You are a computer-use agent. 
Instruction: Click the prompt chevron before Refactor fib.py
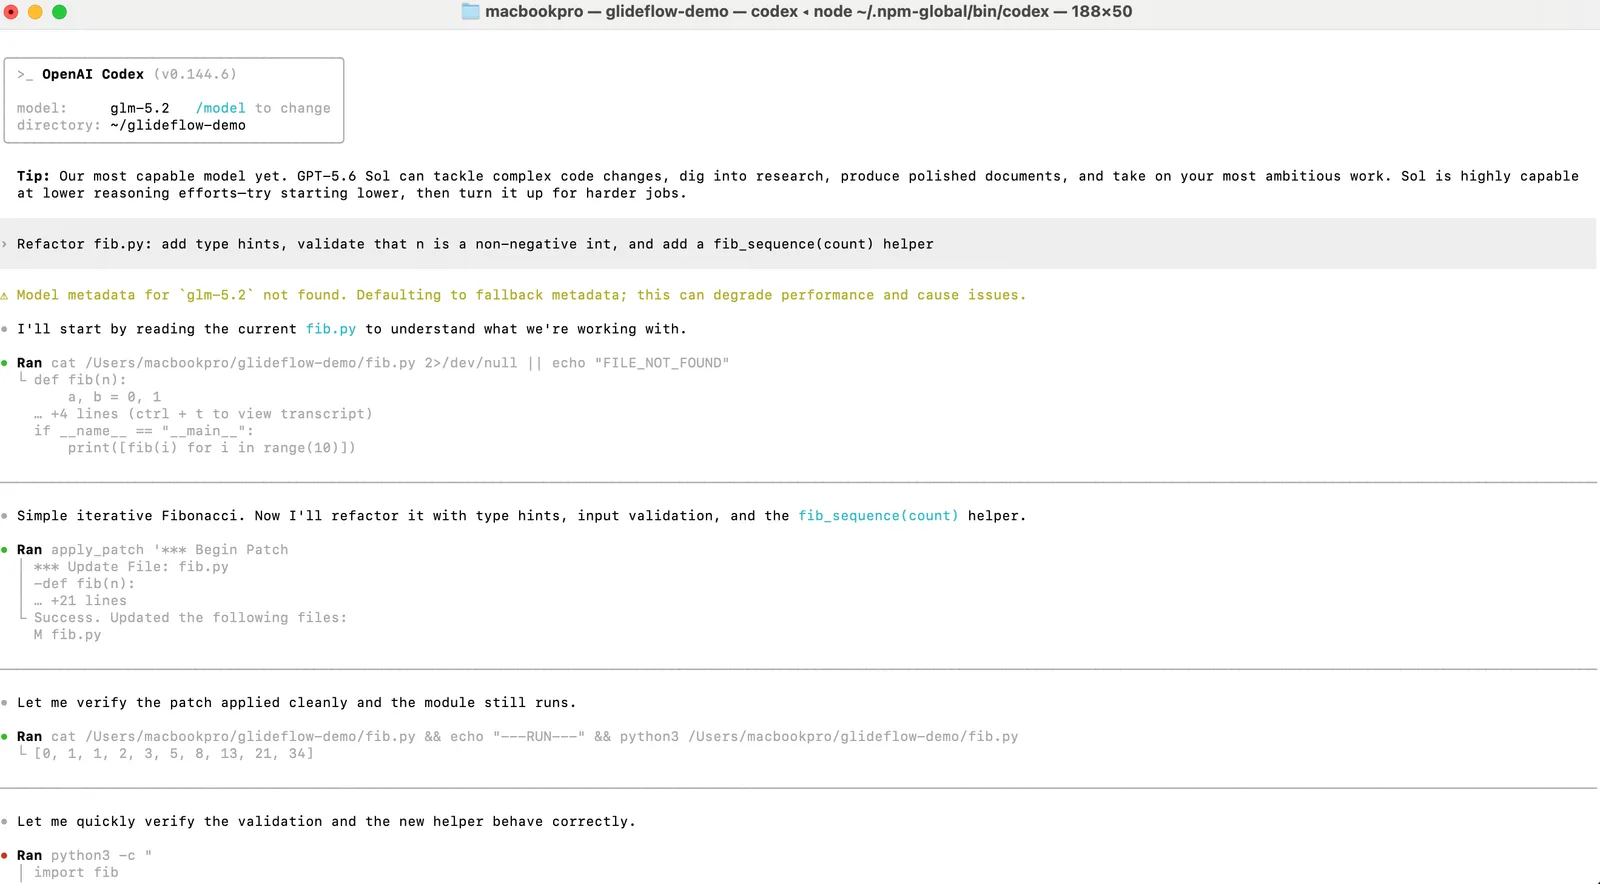[x=5, y=244]
